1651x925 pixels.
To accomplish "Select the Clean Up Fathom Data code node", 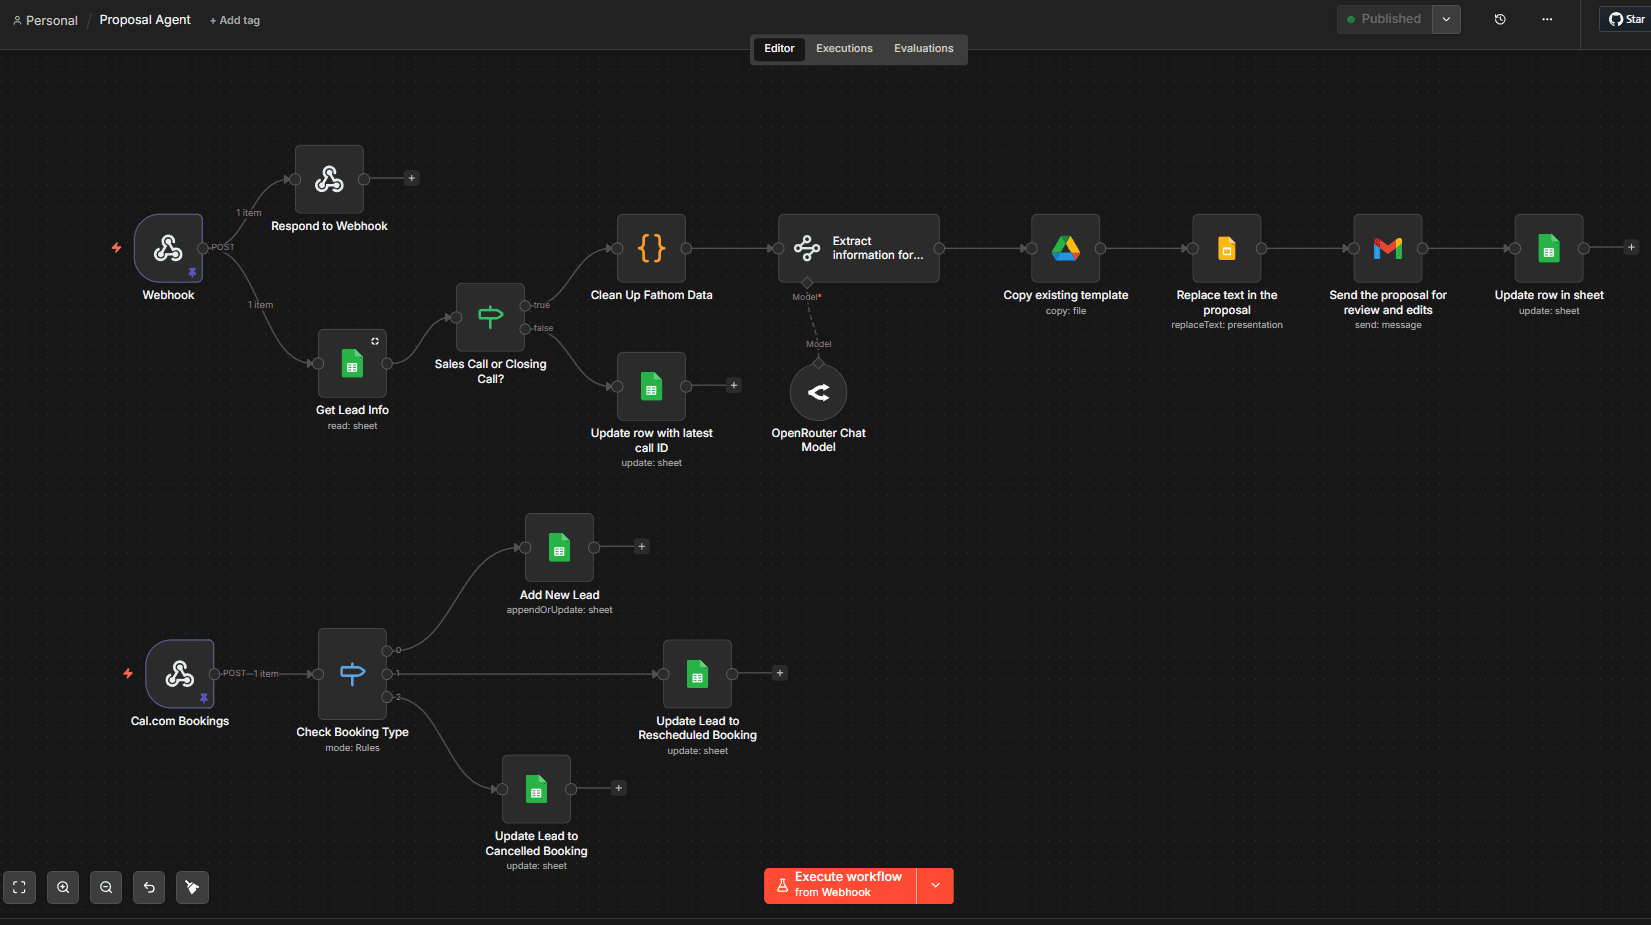I will click(651, 248).
